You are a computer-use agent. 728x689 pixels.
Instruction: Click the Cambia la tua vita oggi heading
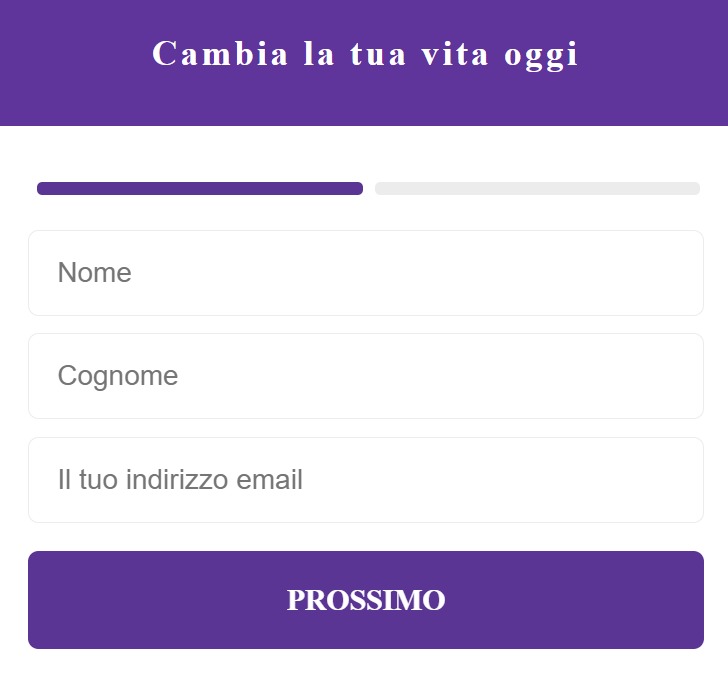tap(365, 55)
